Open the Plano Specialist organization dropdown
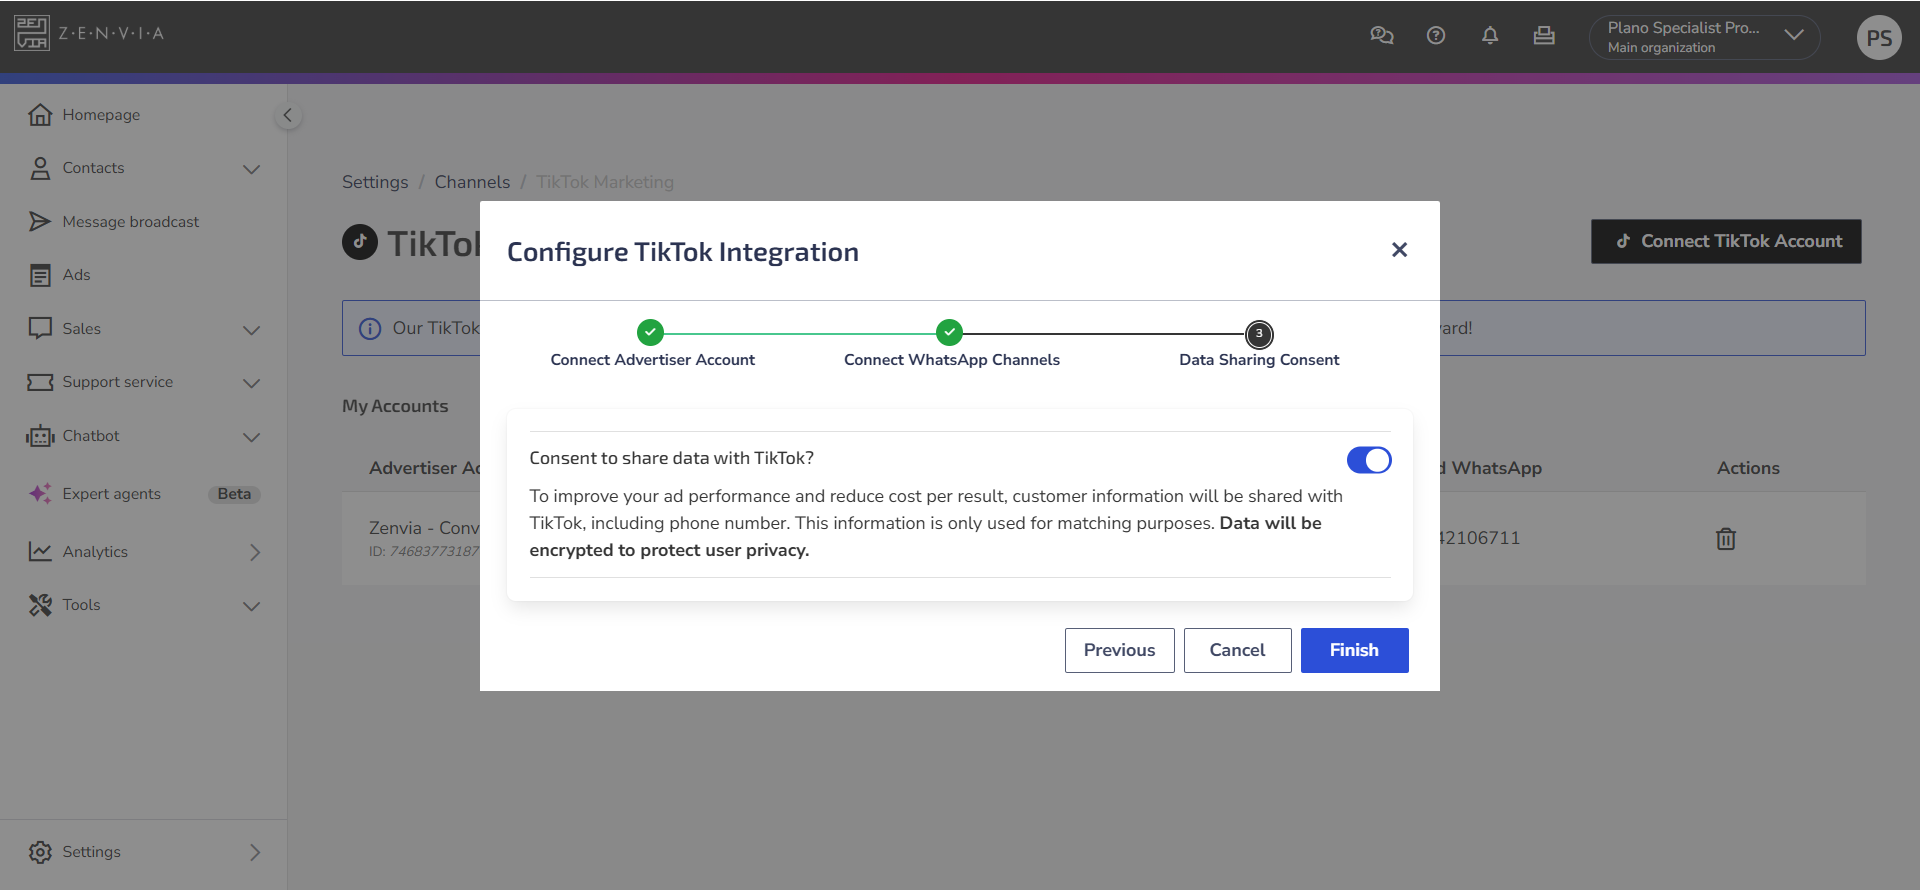The image size is (1920, 890). [1704, 37]
